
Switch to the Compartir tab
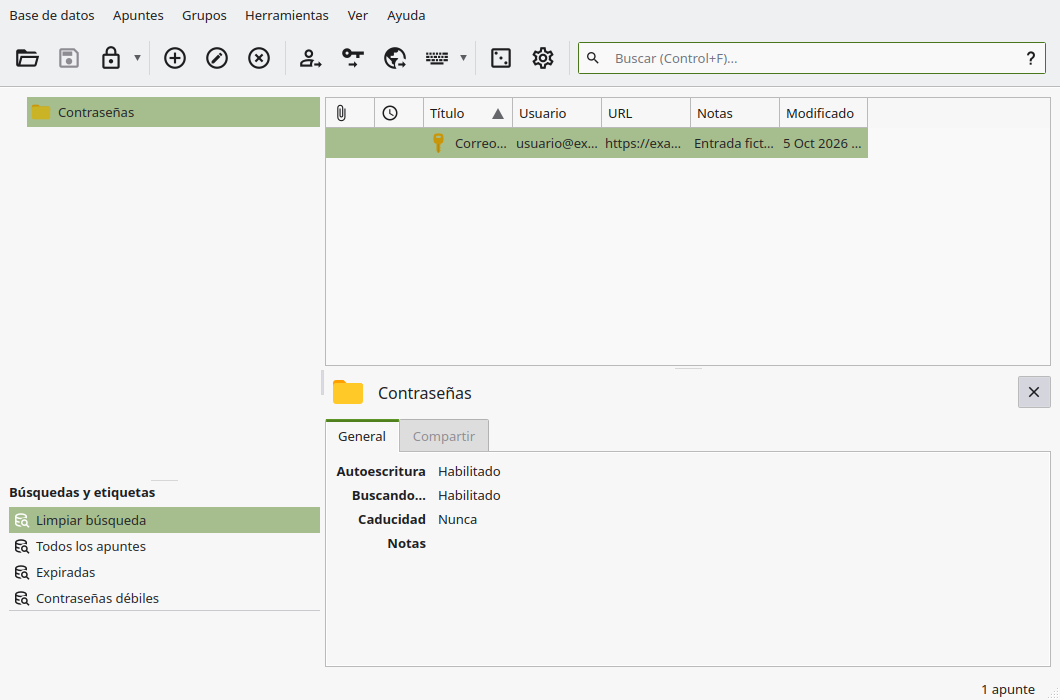[444, 436]
